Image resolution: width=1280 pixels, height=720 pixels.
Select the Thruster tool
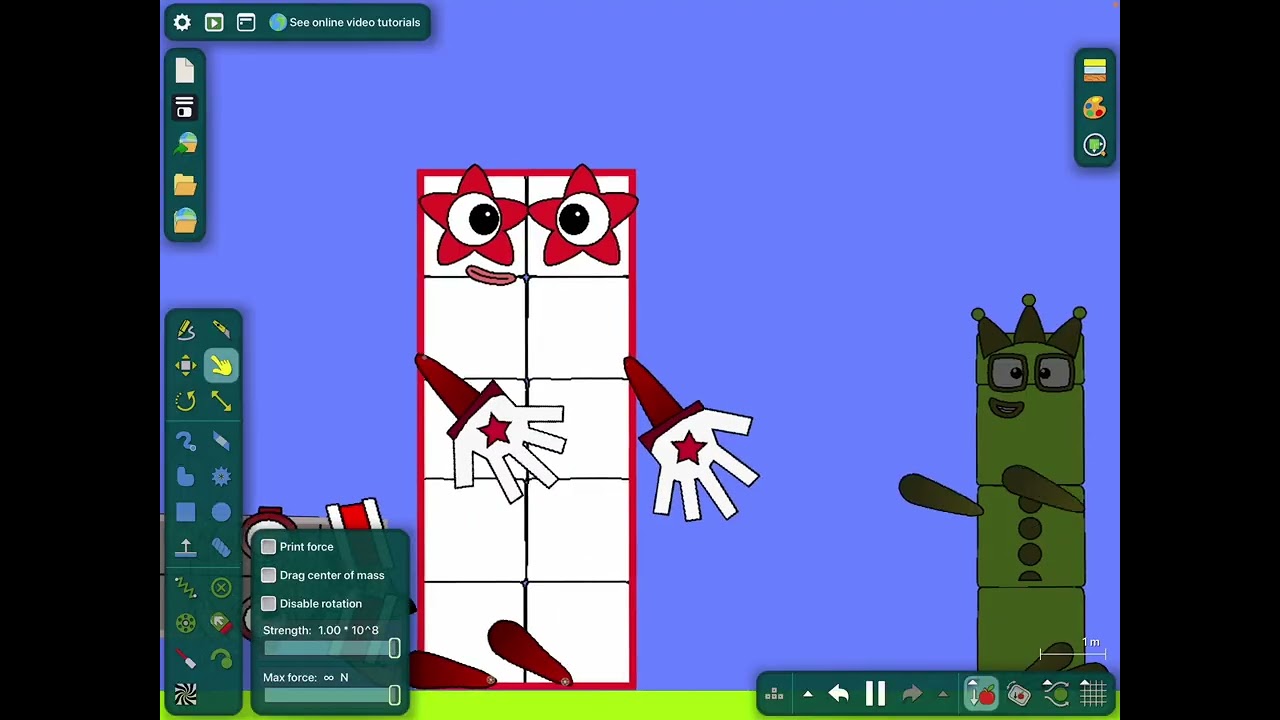coord(221,624)
